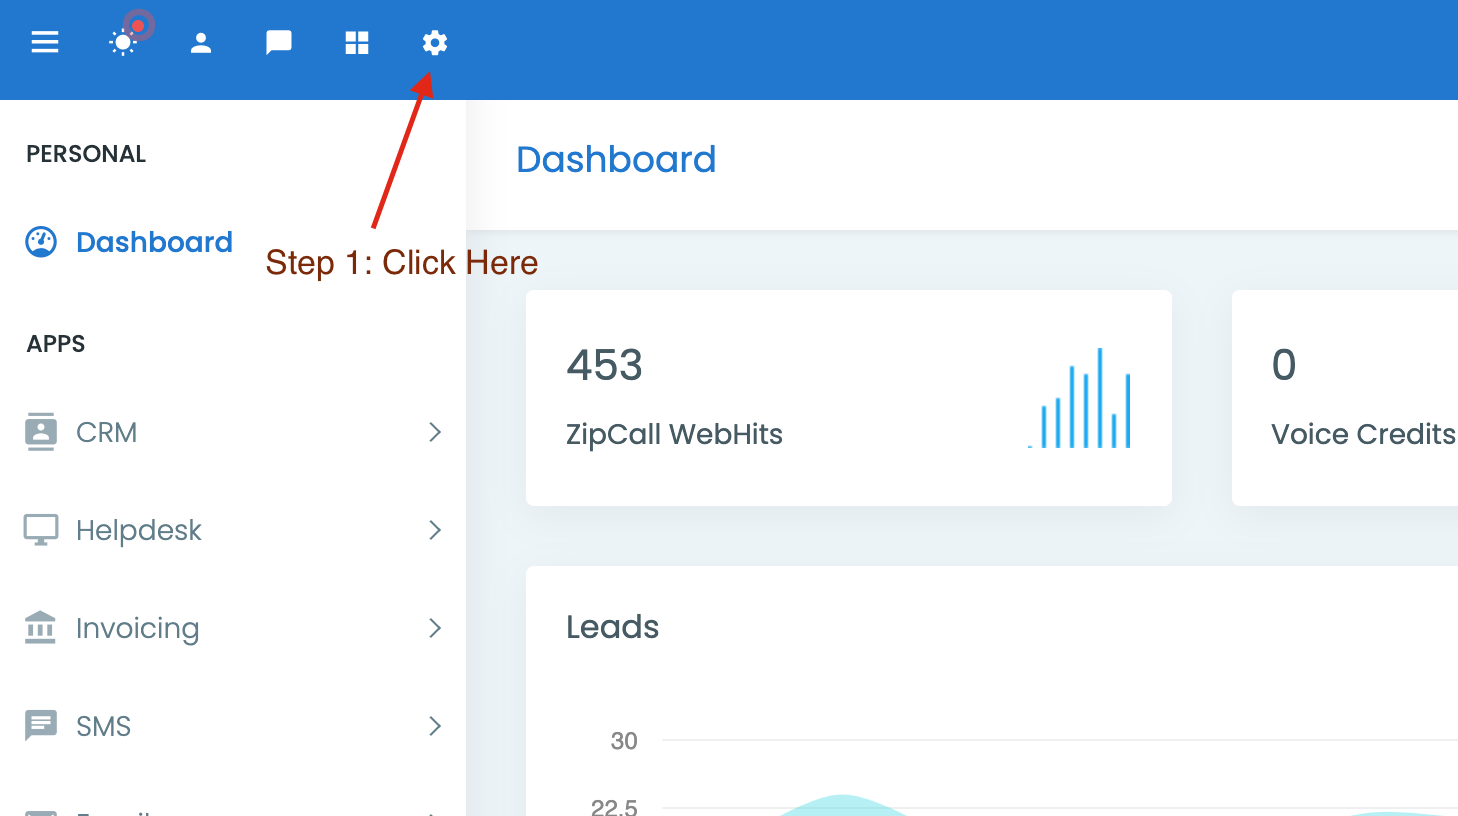Click the Voice Credits label

tap(1363, 434)
